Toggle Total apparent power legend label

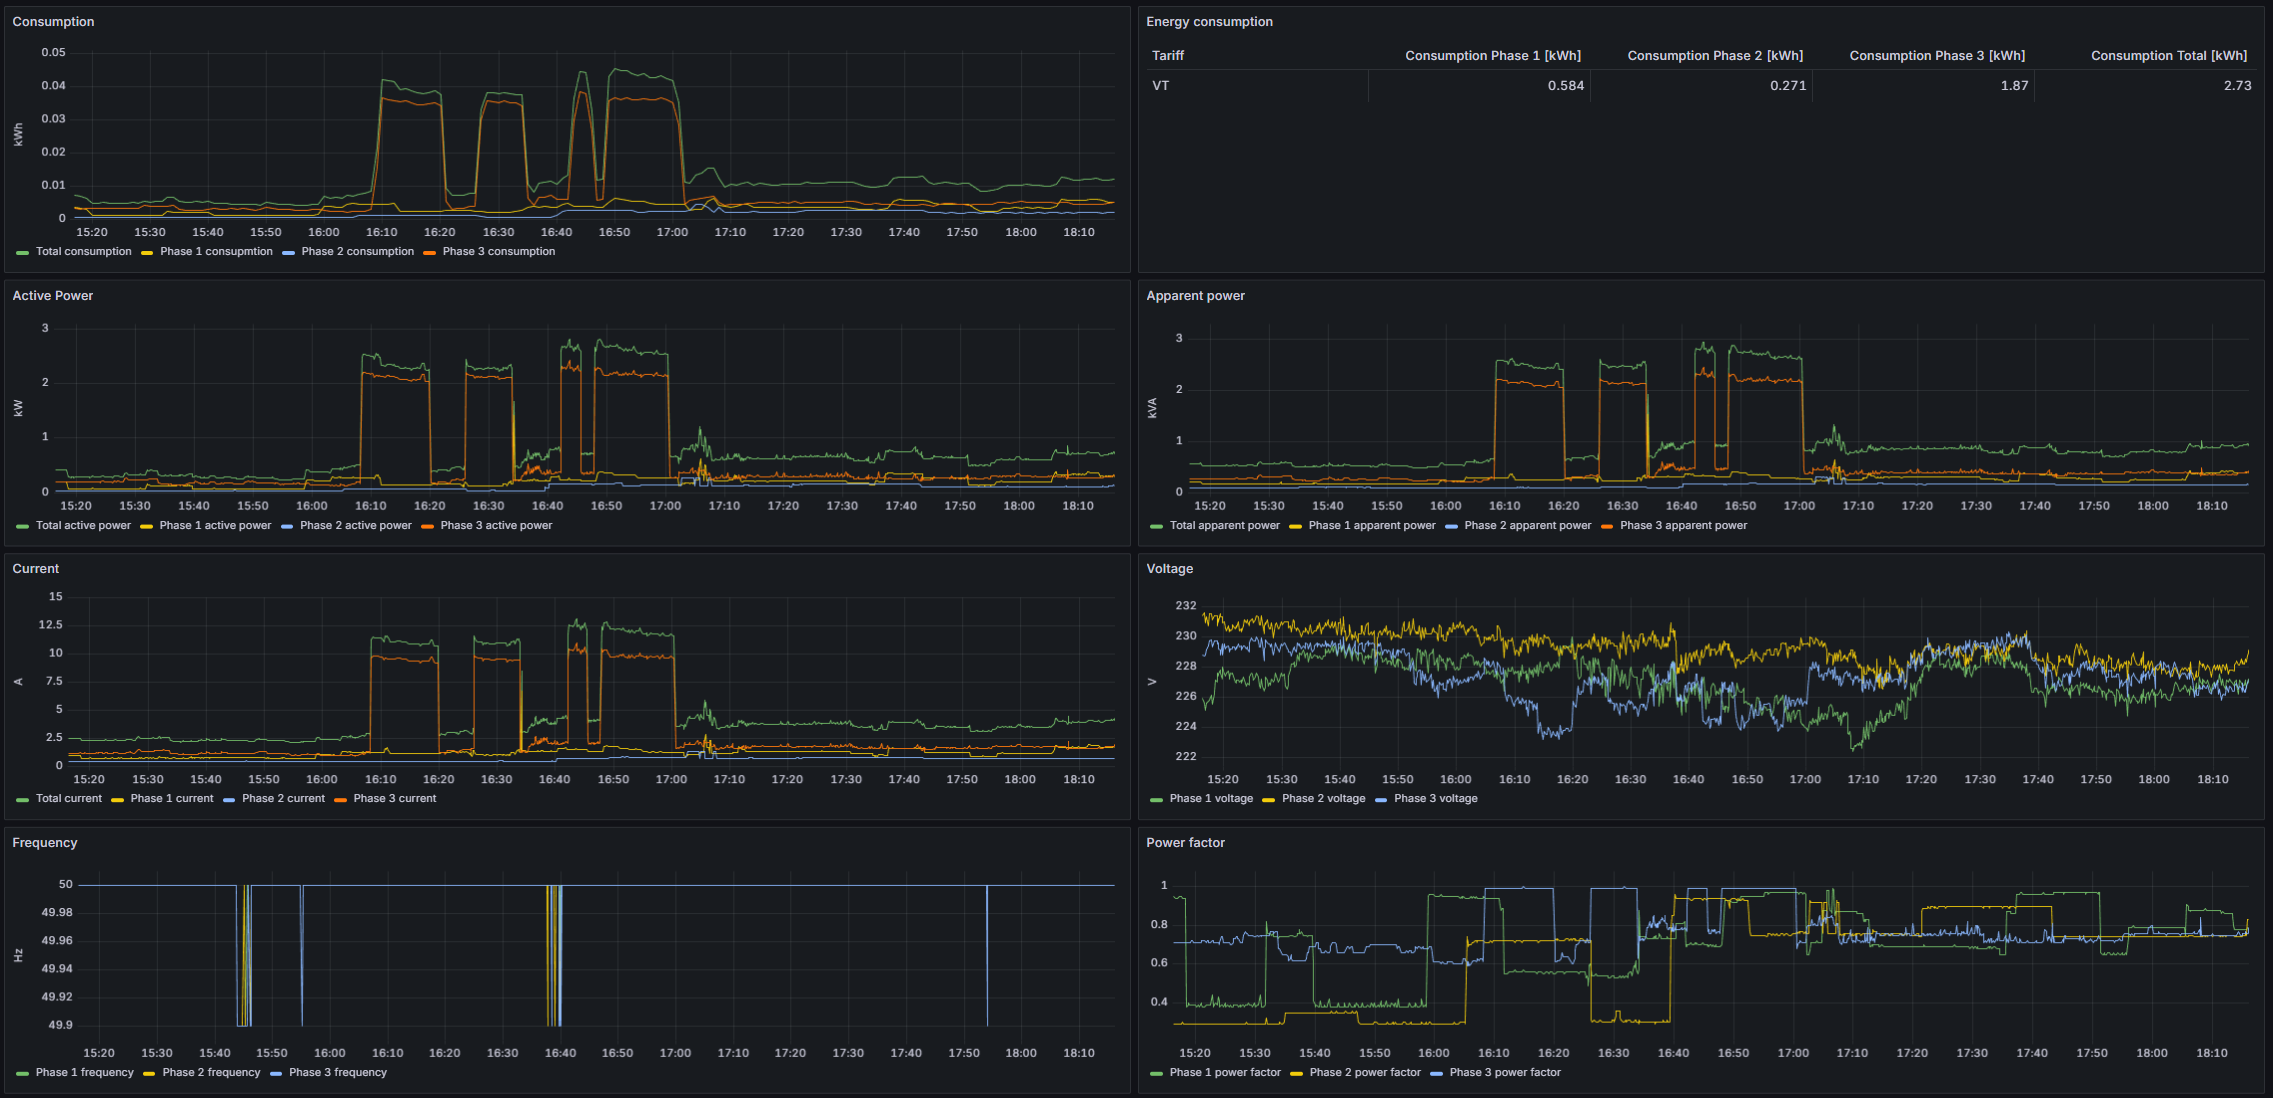coord(1224,526)
